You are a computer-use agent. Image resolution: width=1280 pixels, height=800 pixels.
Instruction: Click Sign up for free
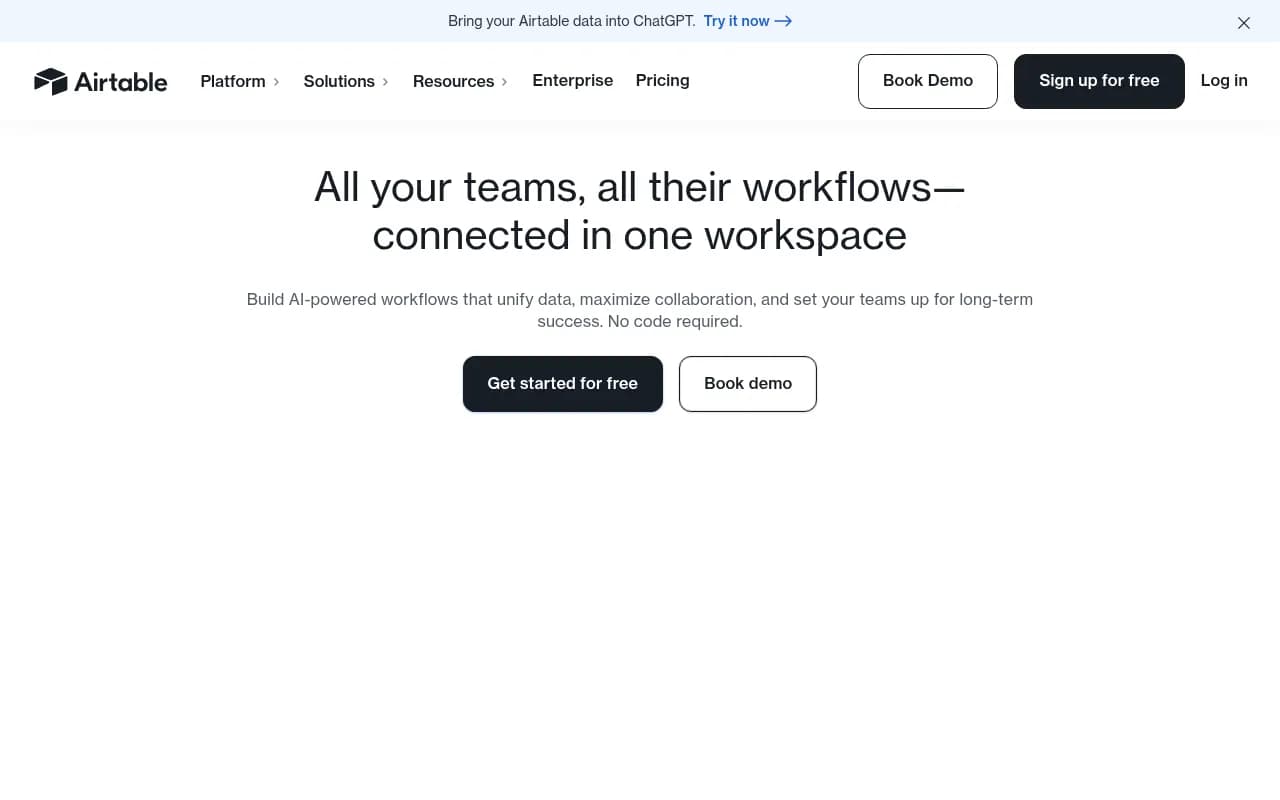click(x=1099, y=81)
